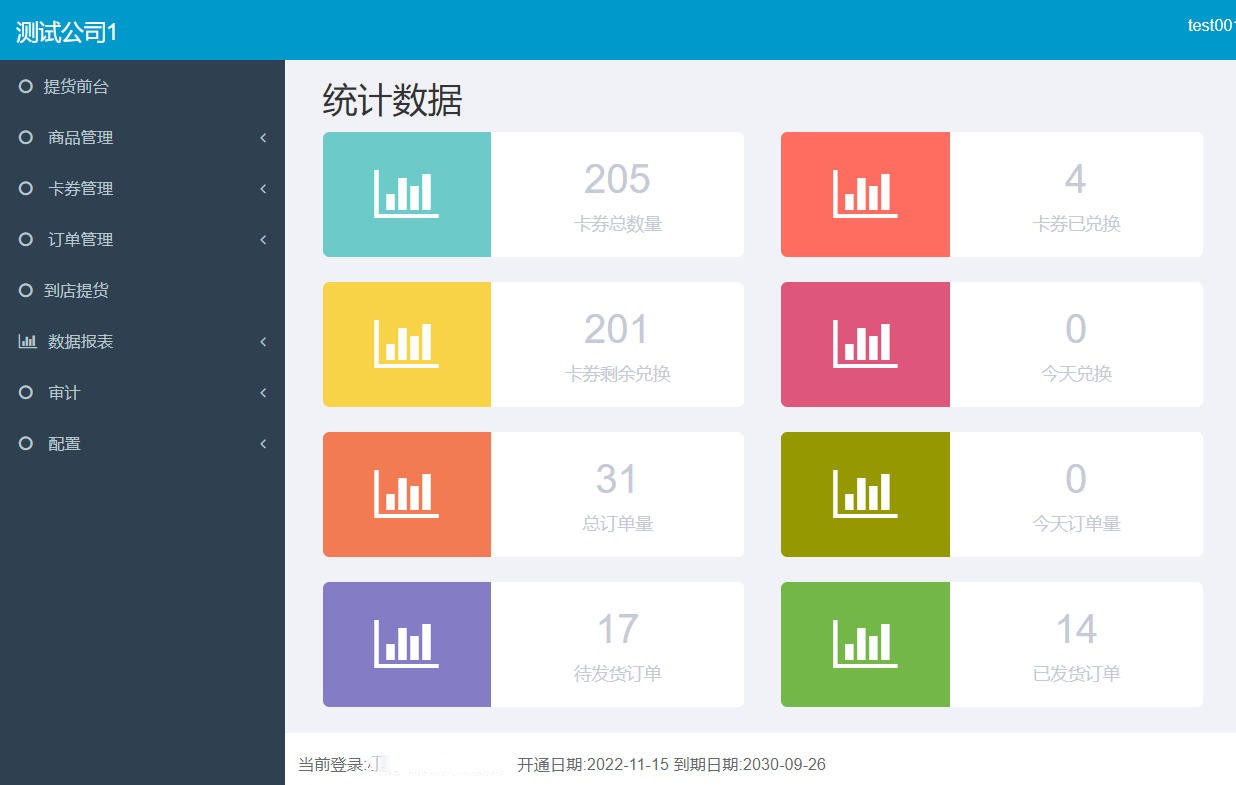Screen dimensions: 1236x785
Task: Click the pink chart icon for 今天兑换
Action: (865, 344)
